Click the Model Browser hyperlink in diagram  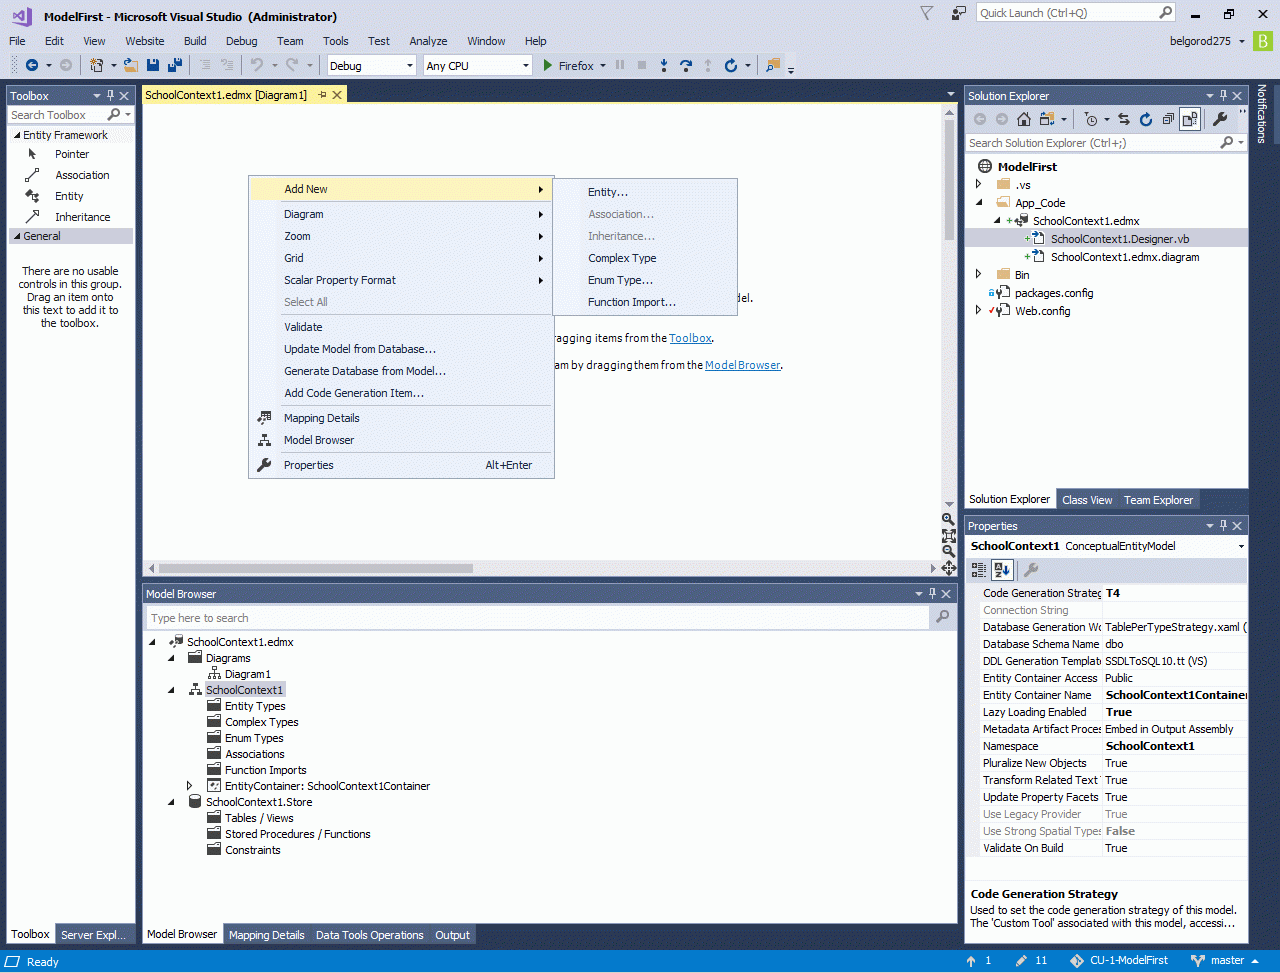(x=743, y=365)
